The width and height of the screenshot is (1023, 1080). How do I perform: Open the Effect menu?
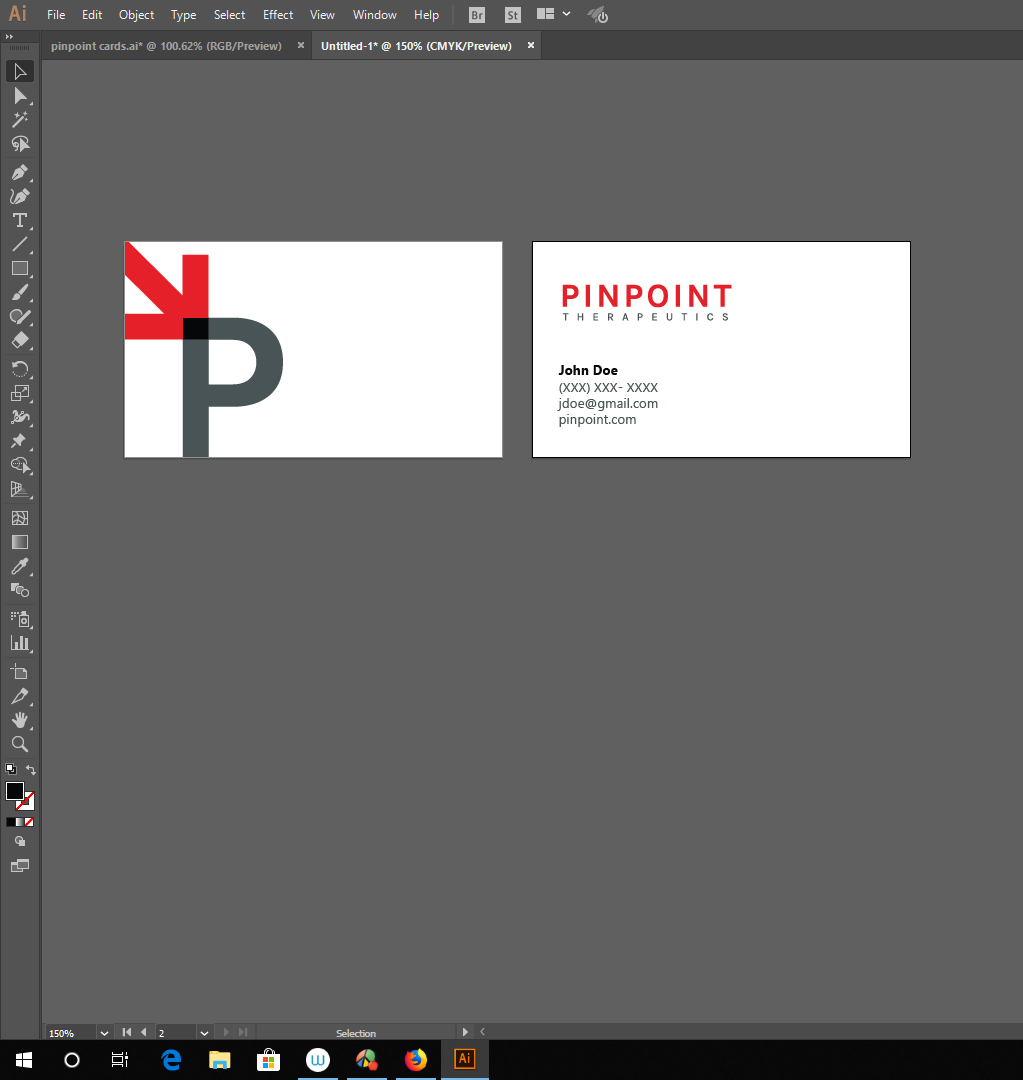pos(278,15)
